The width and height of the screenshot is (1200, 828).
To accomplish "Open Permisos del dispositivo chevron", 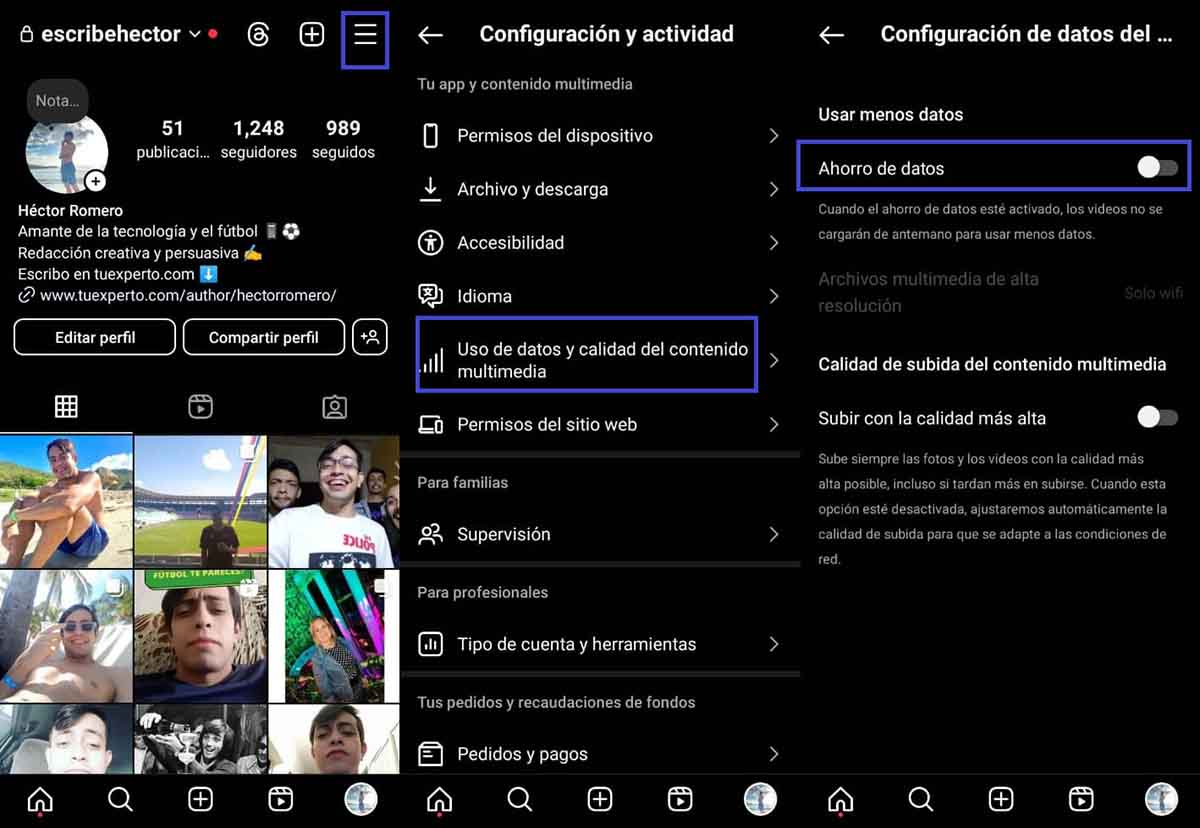I will pos(774,136).
